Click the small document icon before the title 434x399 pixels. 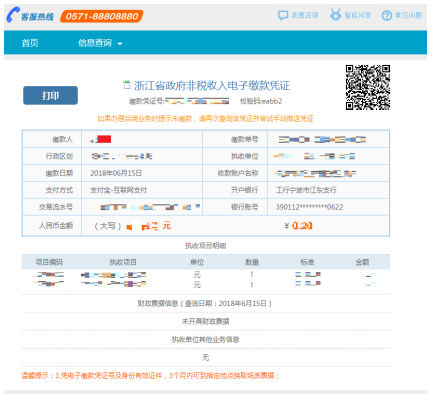pyautogui.click(x=127, y=85)
